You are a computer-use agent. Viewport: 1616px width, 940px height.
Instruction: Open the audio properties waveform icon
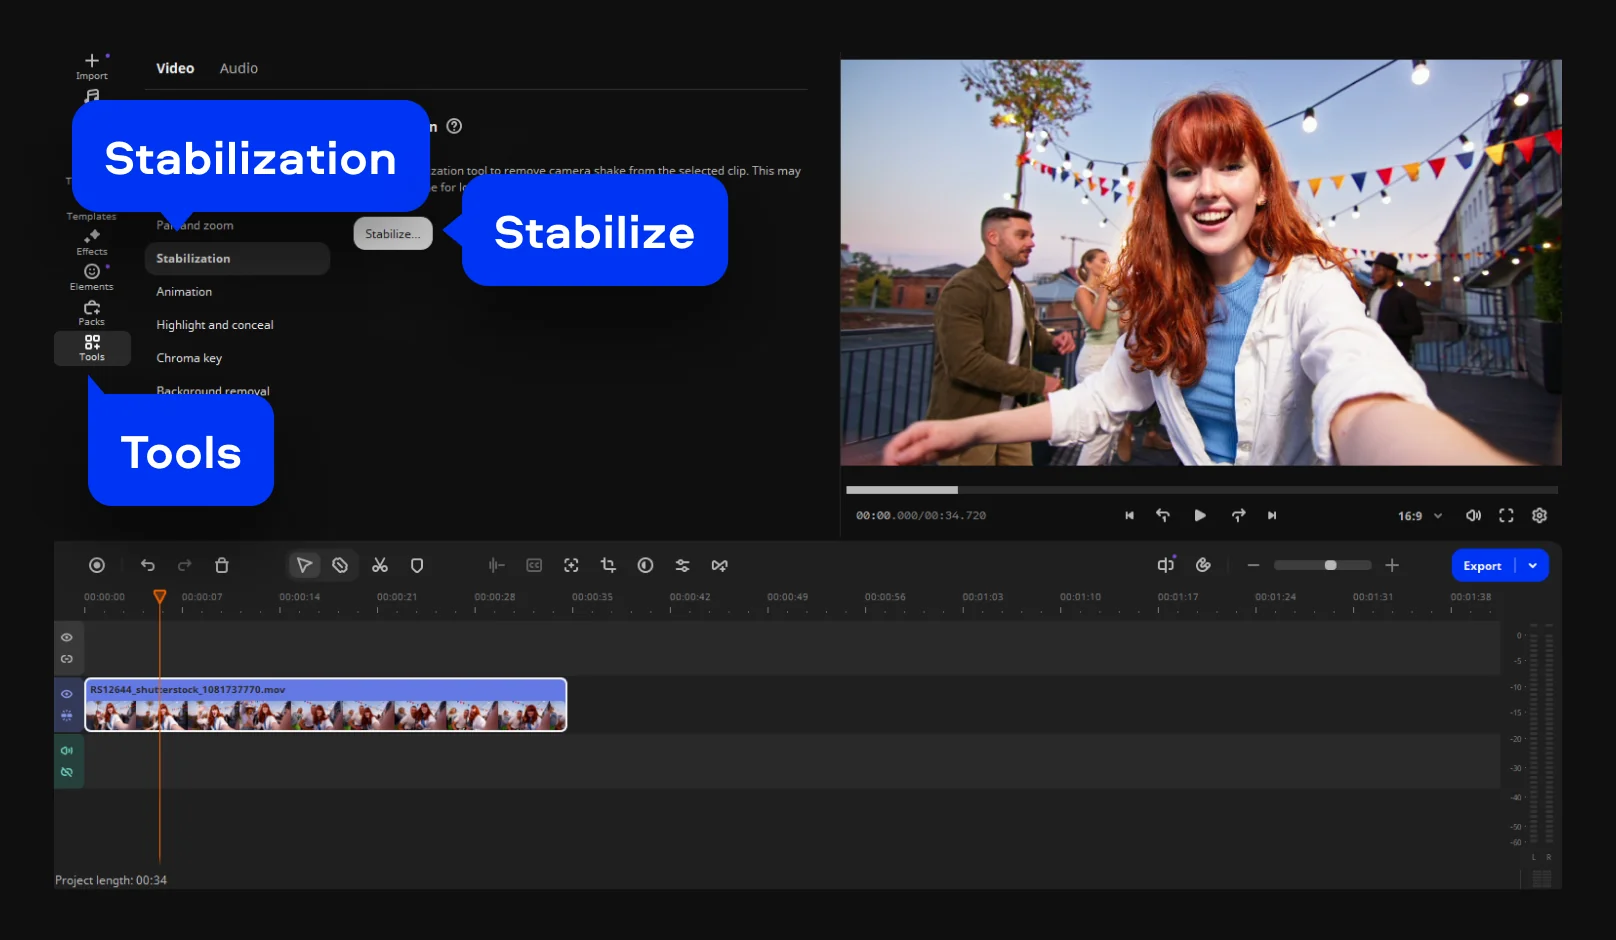pos(496,565)
